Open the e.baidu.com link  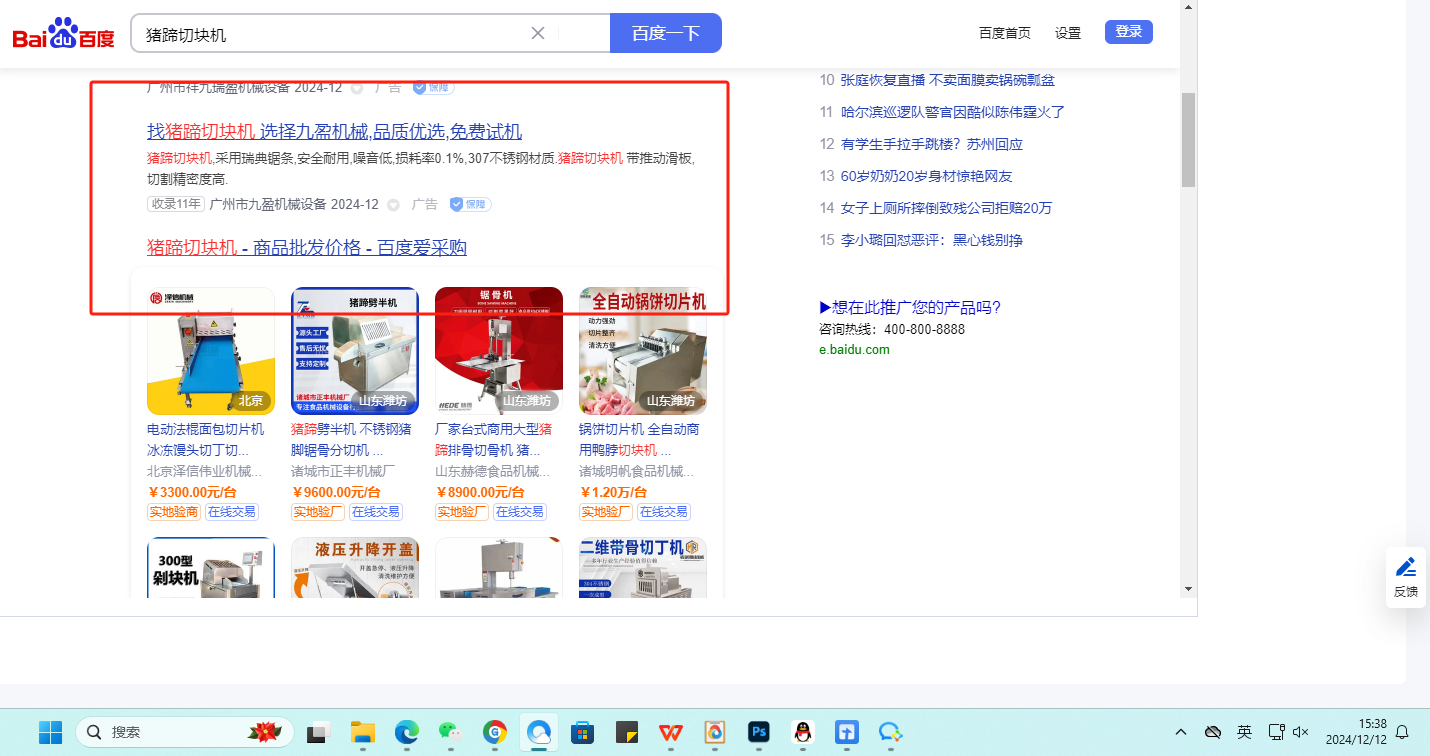(854, 349)
